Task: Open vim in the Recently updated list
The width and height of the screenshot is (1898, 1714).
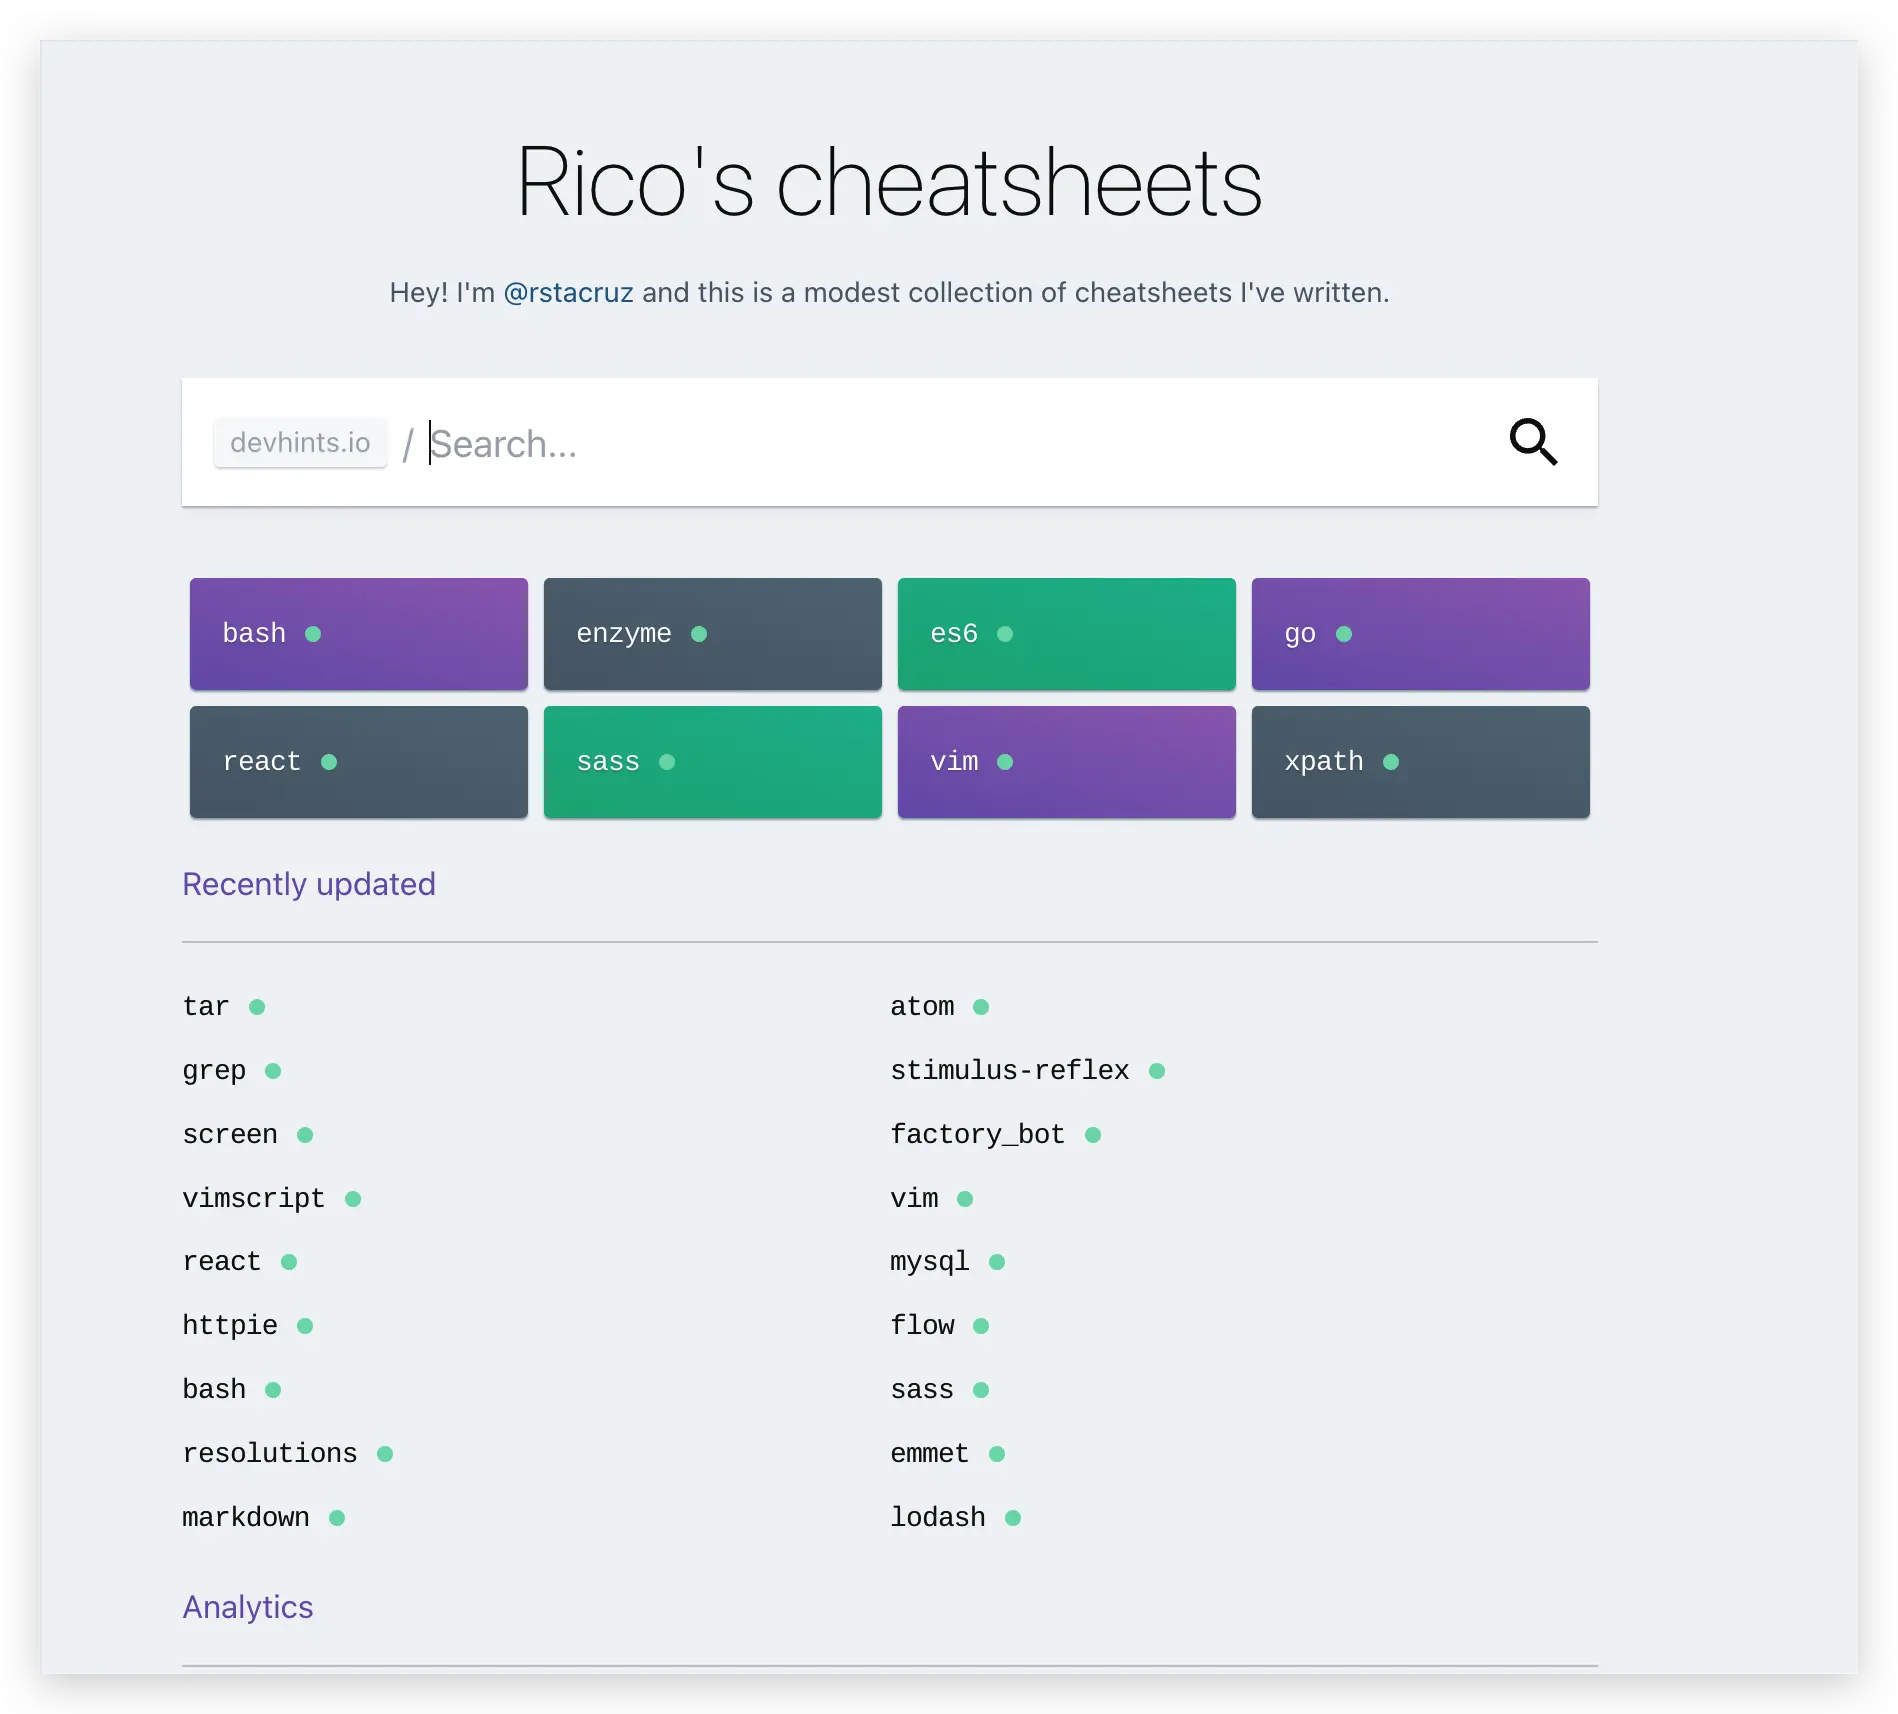Action: coord(914,1198)
